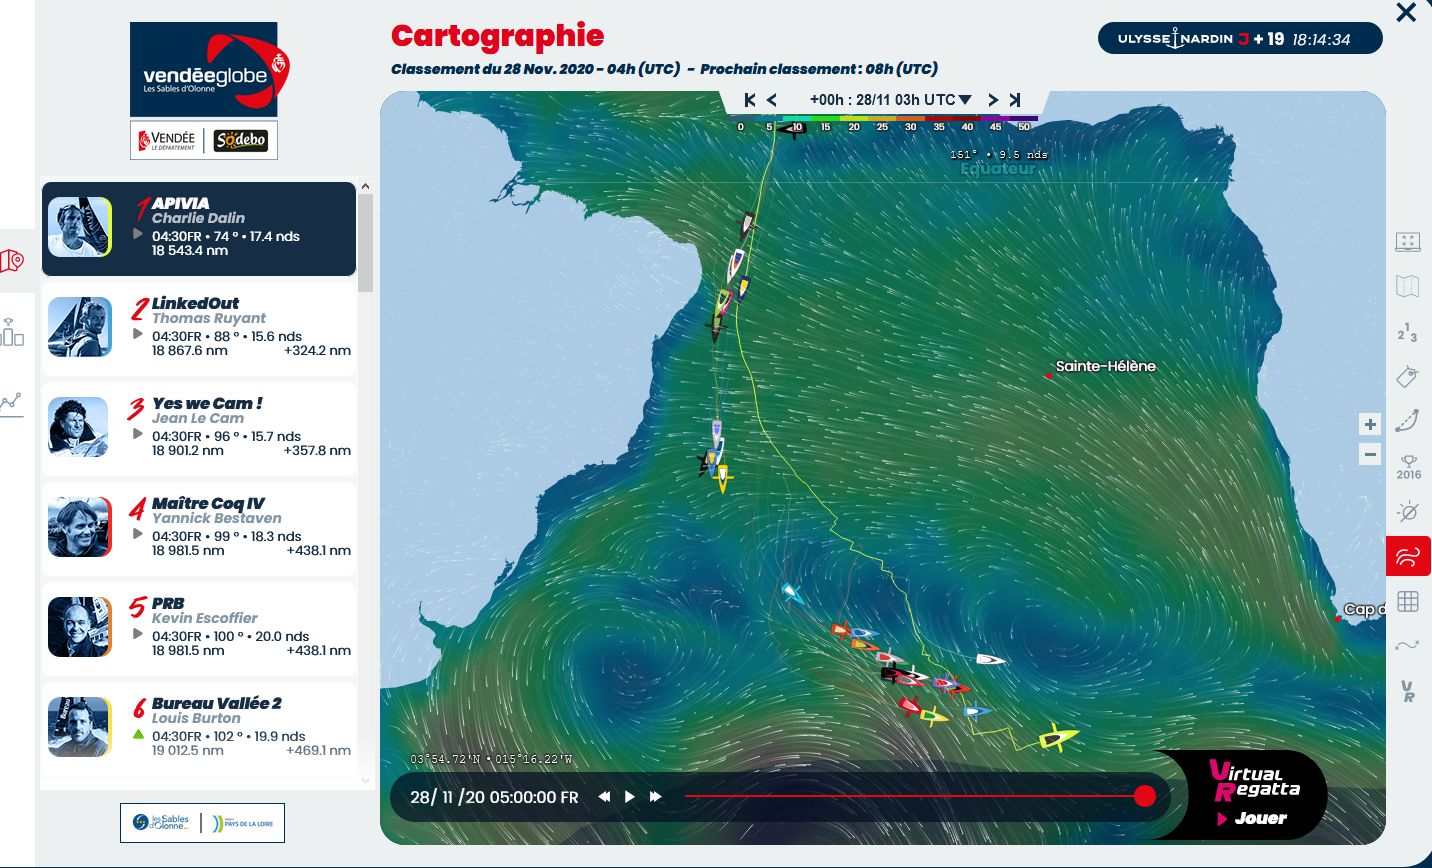Click the wind speed color scale legend

tap(885, 123)
